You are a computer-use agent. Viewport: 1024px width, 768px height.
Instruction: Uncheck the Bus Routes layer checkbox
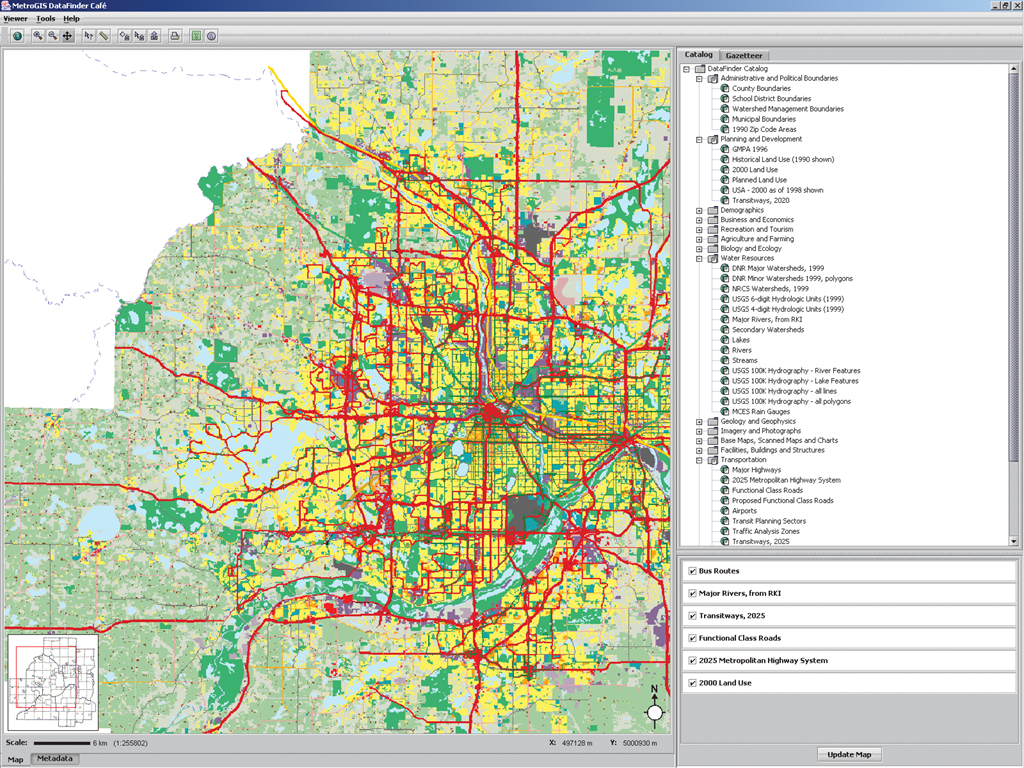[692, 571]
